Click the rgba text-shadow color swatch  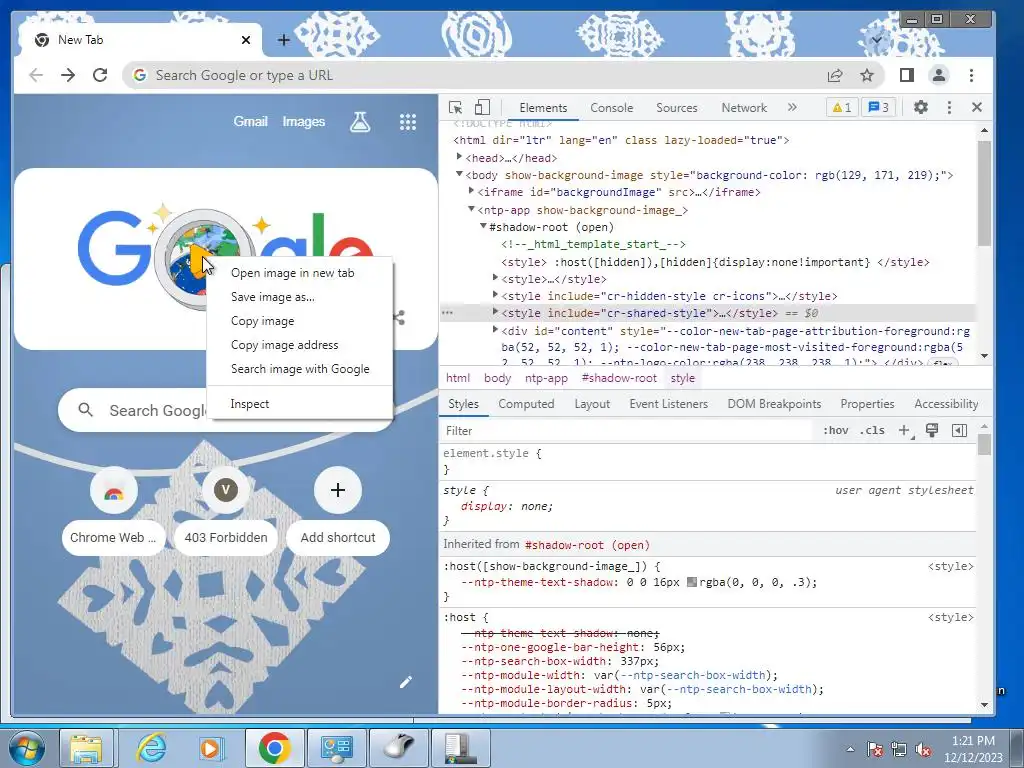[x=692, y=582]
